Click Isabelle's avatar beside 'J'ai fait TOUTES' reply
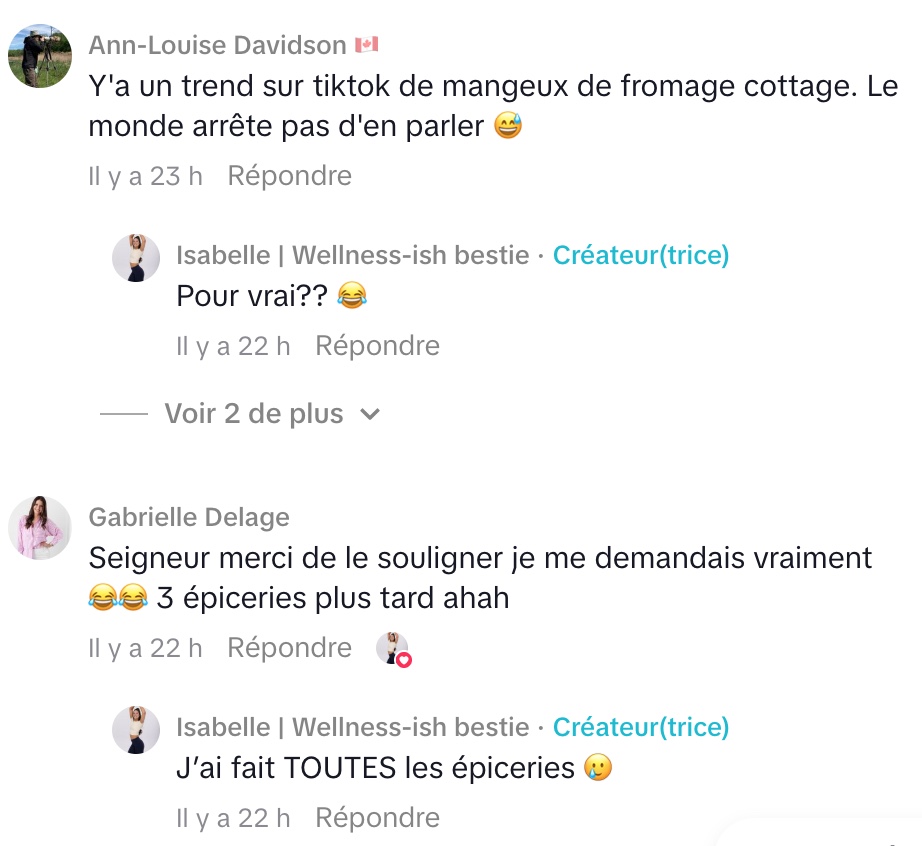The image size is (922, 846). tap(136, 730)
